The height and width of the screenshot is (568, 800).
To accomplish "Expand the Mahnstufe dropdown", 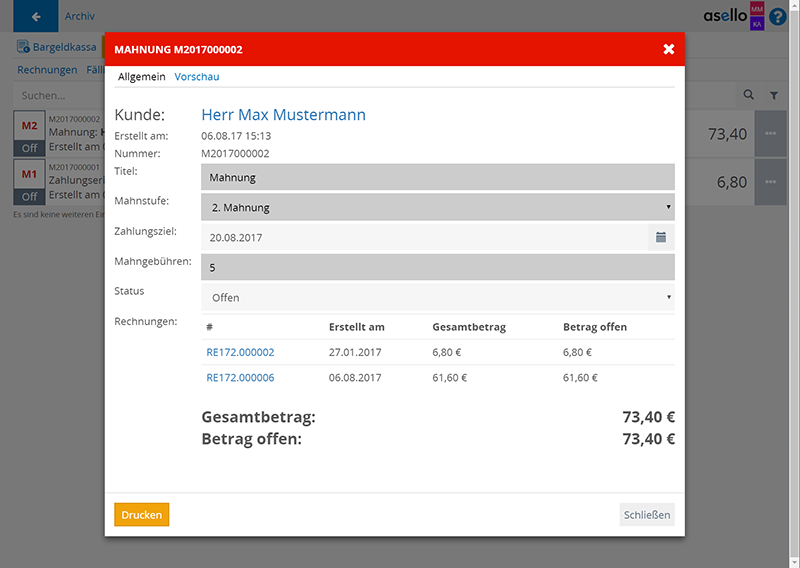I will tap(437, 208).
